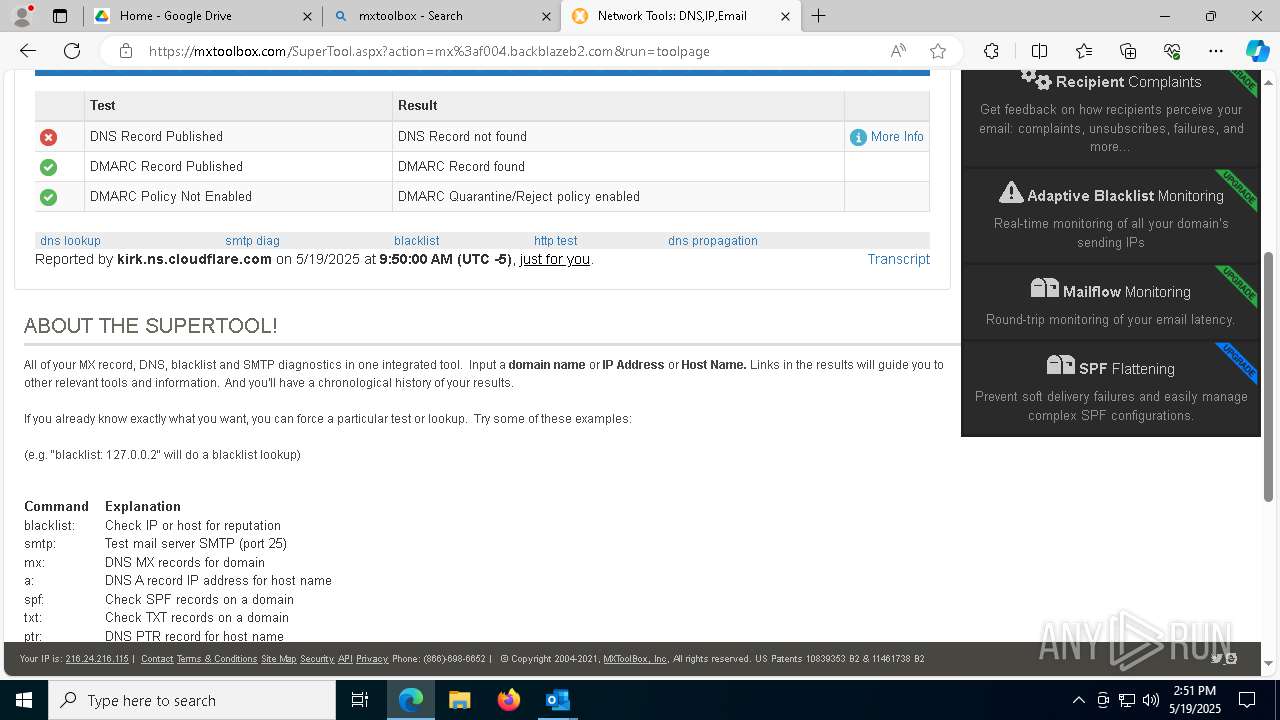Open the footer Contact link
This screenshot has height=720, width=1280.
click(157, 659)
